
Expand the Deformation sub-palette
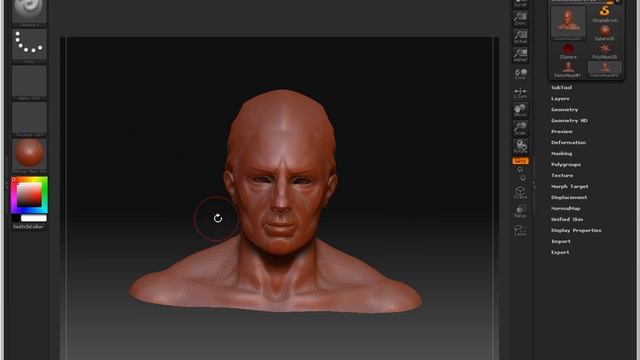click(x=569, y=142)
